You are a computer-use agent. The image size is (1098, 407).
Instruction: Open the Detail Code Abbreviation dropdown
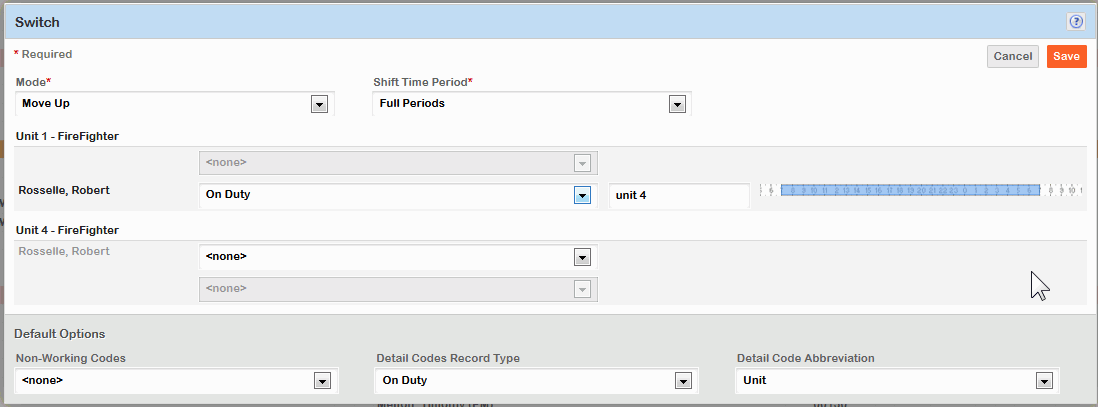pyautogui.click(x=1044, y=381)
